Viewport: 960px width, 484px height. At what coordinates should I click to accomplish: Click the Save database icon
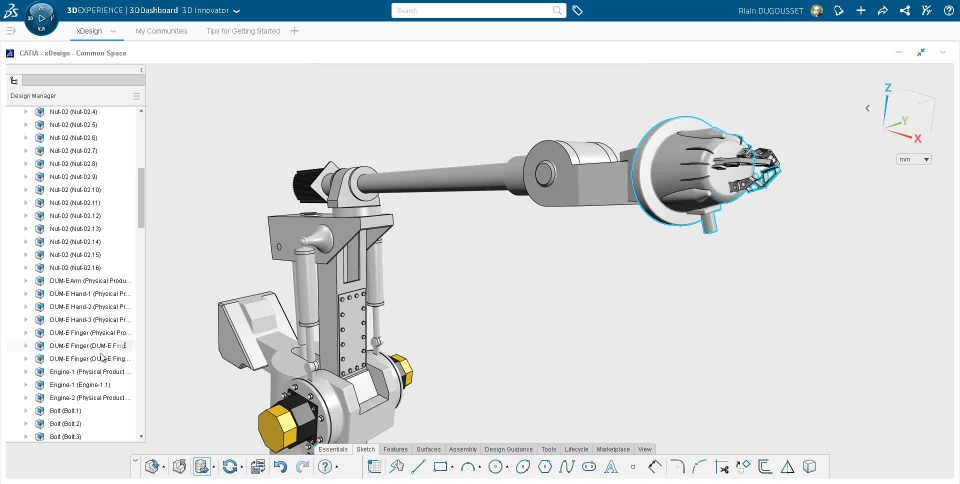pyautogui.click(x=201, y=467)
